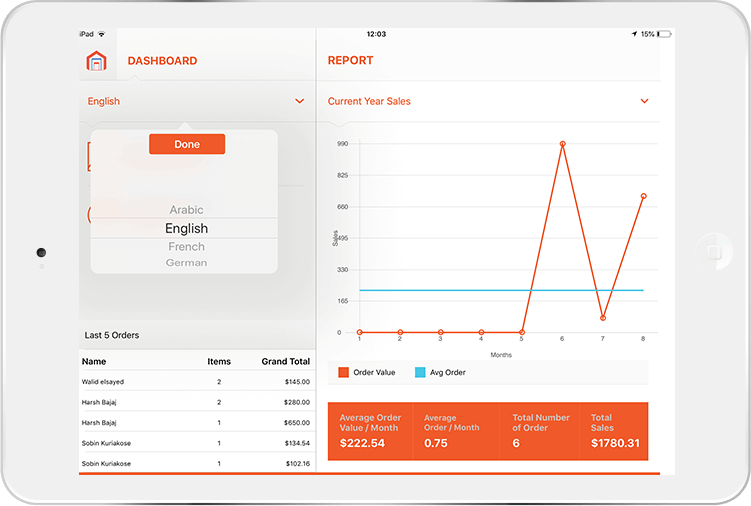Click the Total Number of Order tile

coord(539,431)
